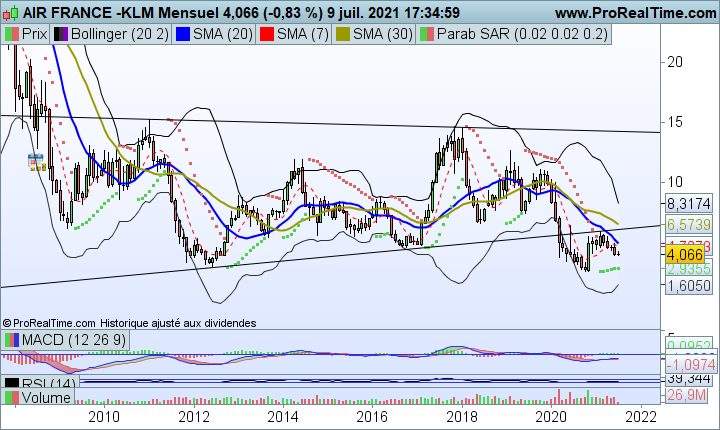Click the 2018 time axis label
Screen dimensions: 720x430
pyautogui.click(x=461, y=417)
